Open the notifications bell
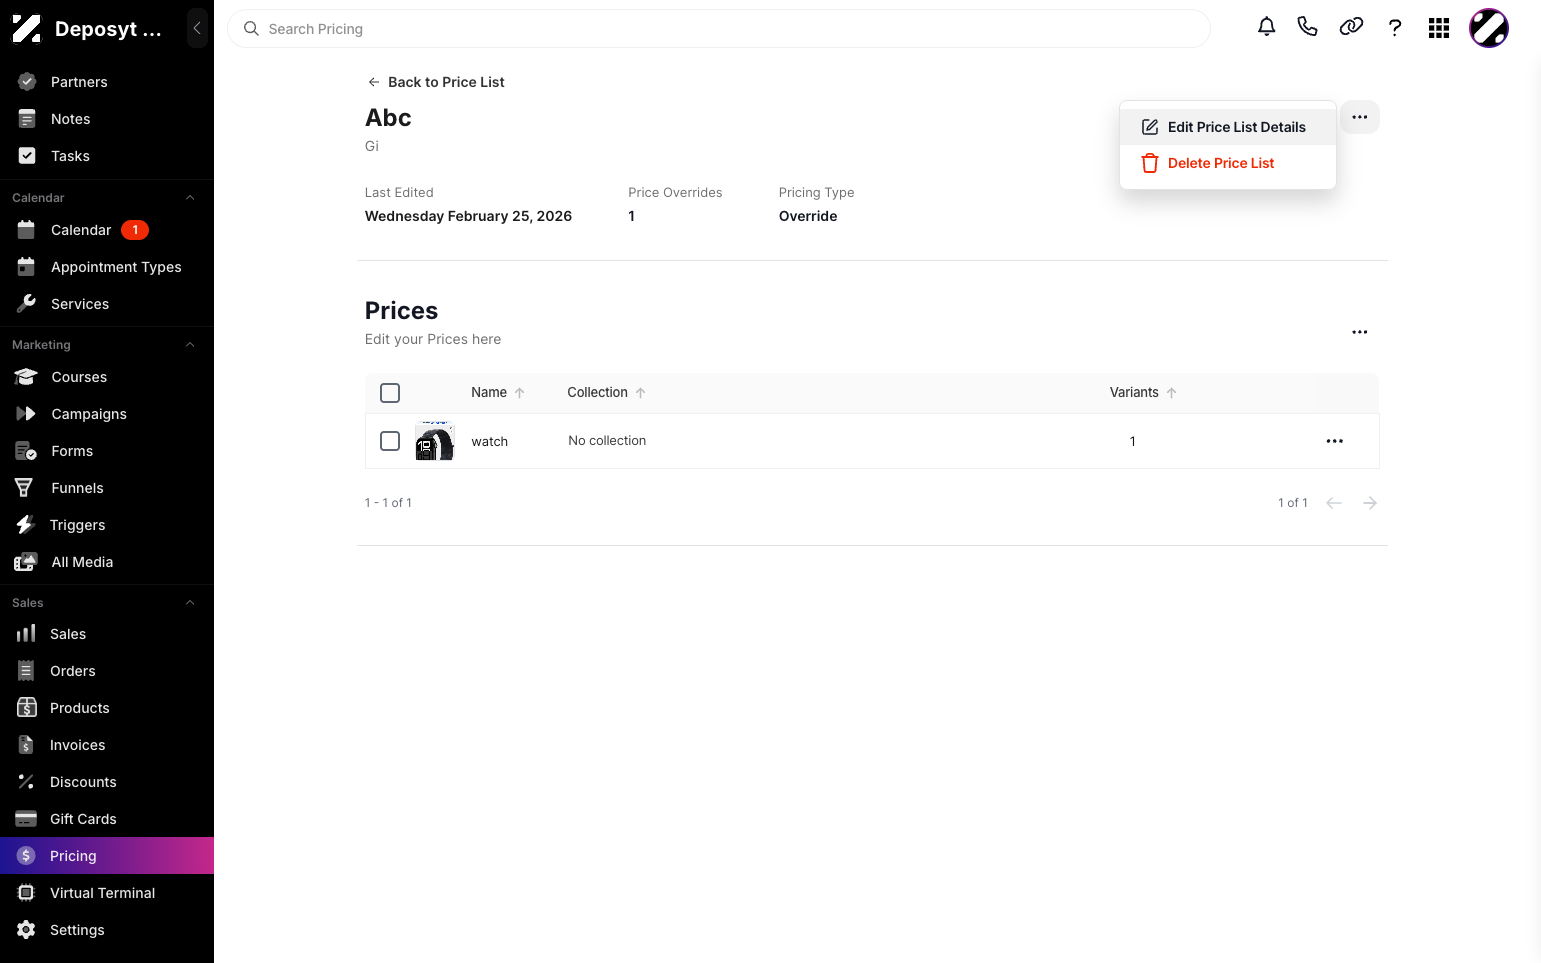Screen dimensions: 1541x963 (1266, 27)
